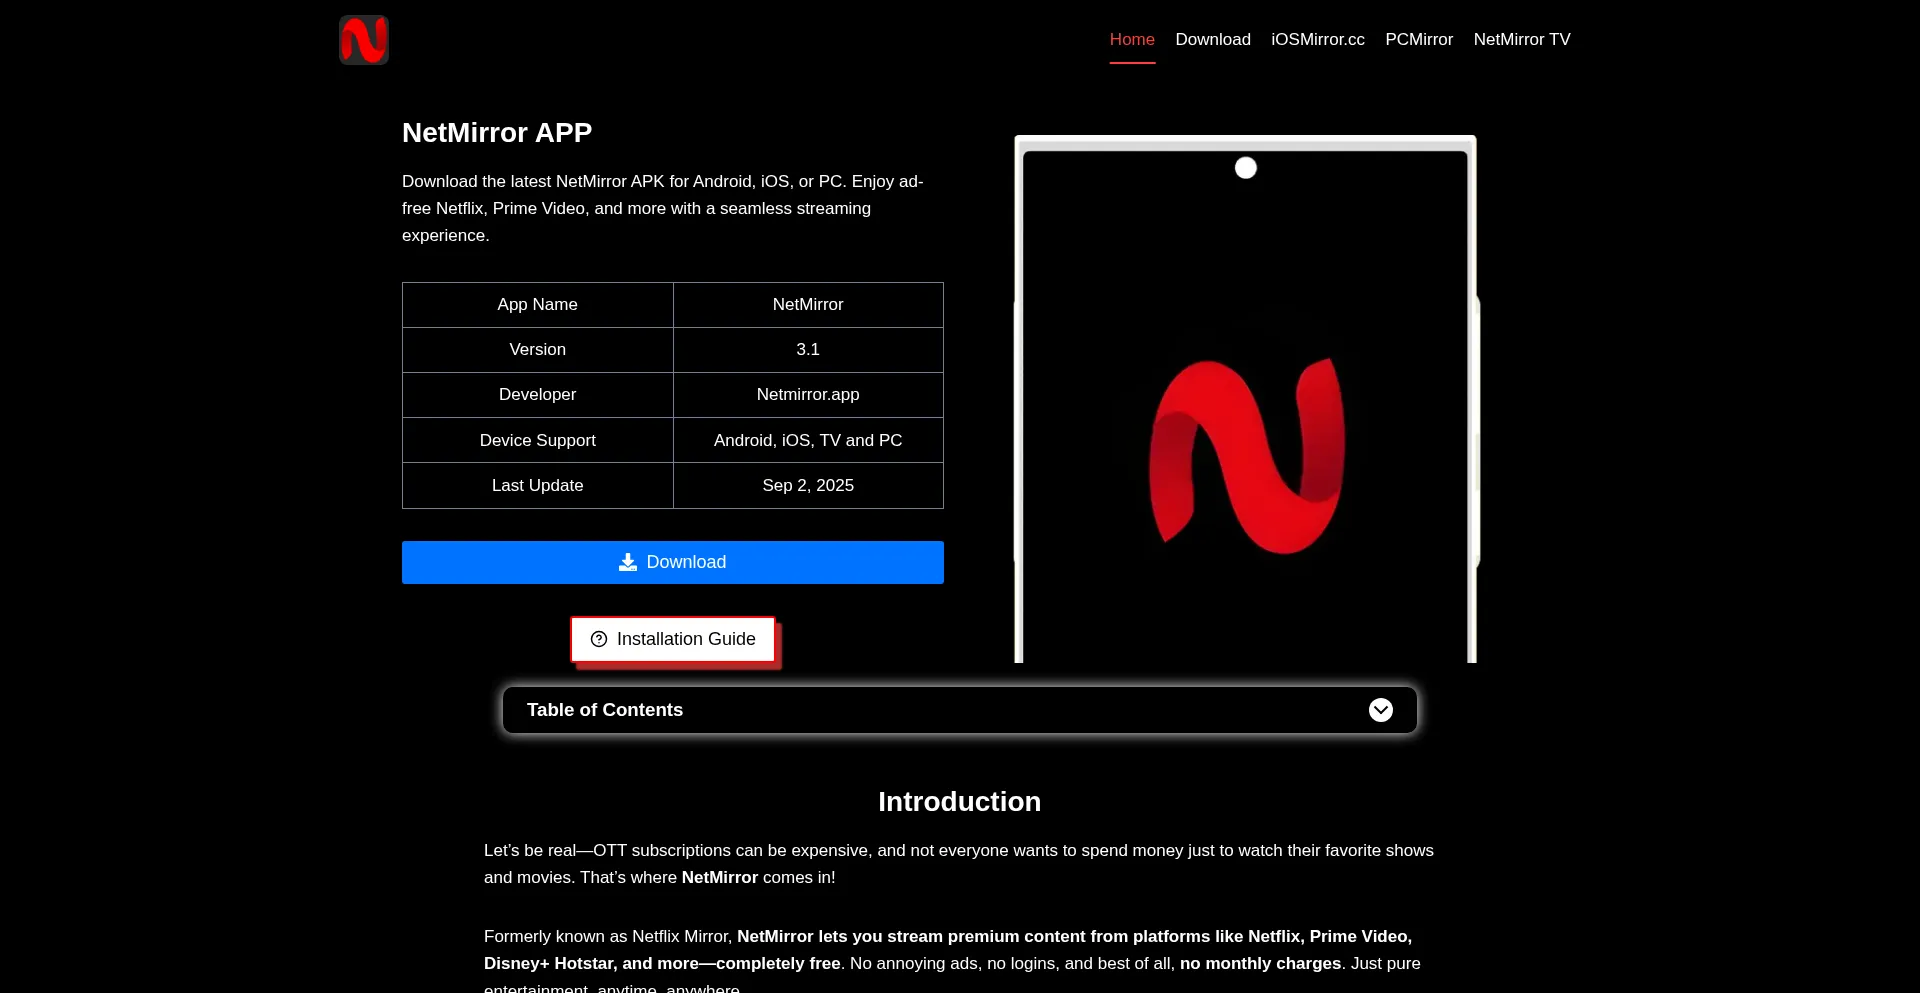Select the version 3.1 table cell

pos(808,349)
